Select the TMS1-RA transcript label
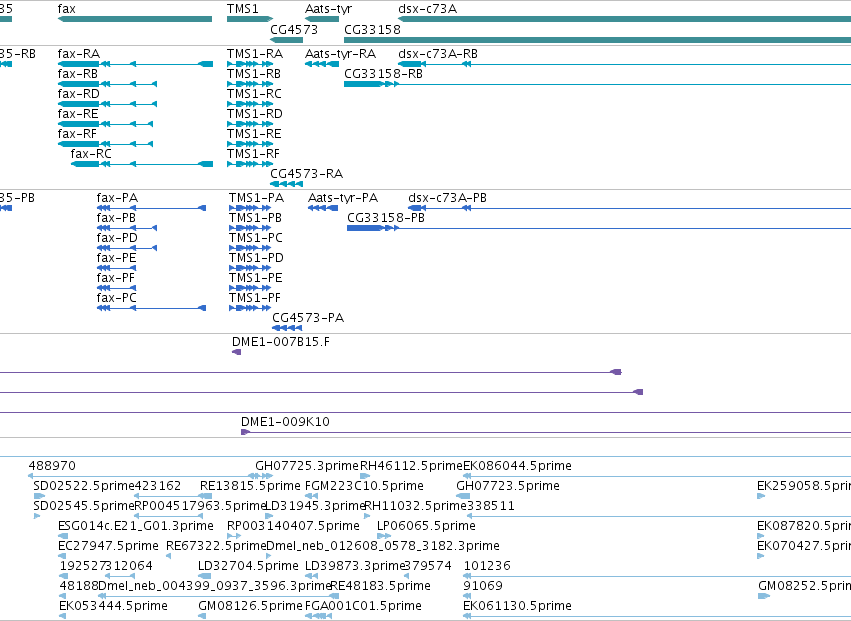Screen dimensions: 851x621 coord(255,54)
